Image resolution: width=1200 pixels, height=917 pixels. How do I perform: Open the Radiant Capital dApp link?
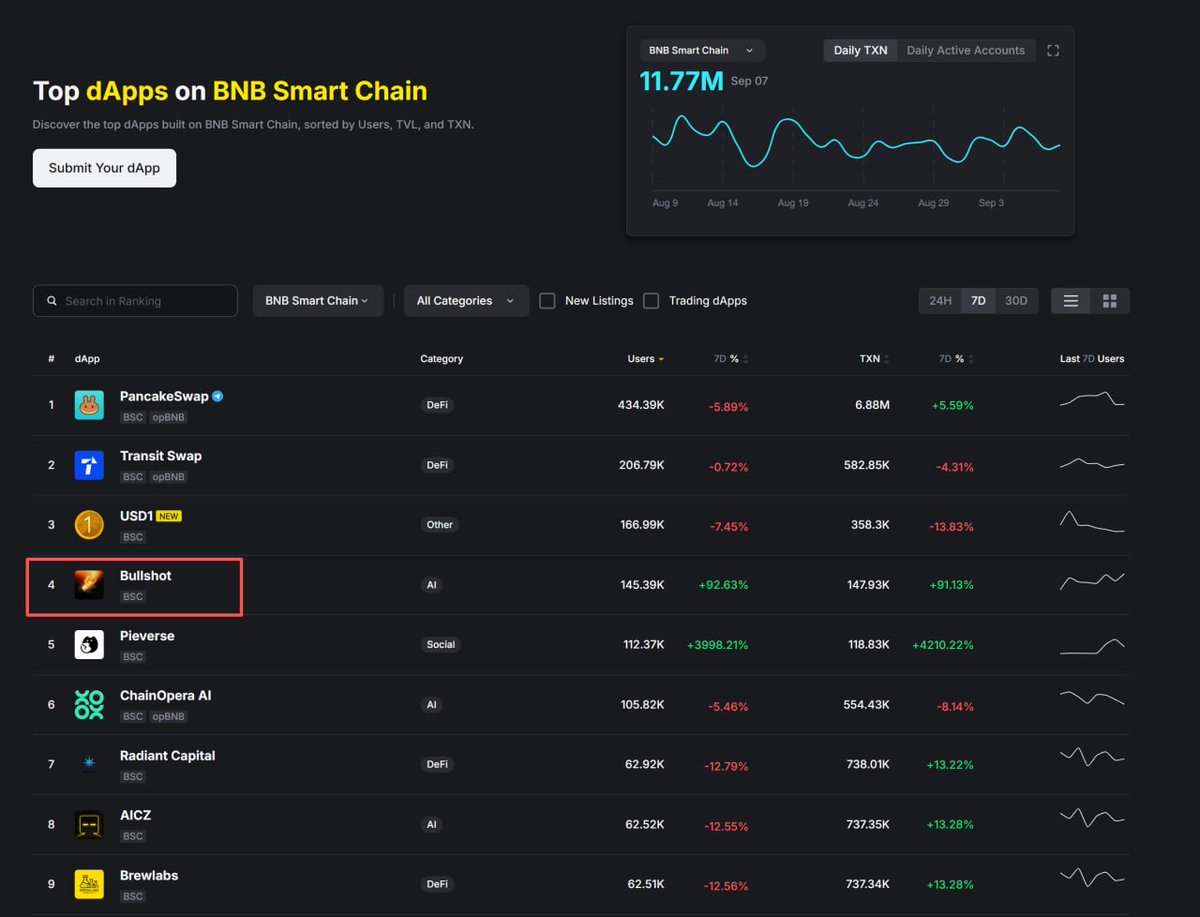[x=167, y=756]
